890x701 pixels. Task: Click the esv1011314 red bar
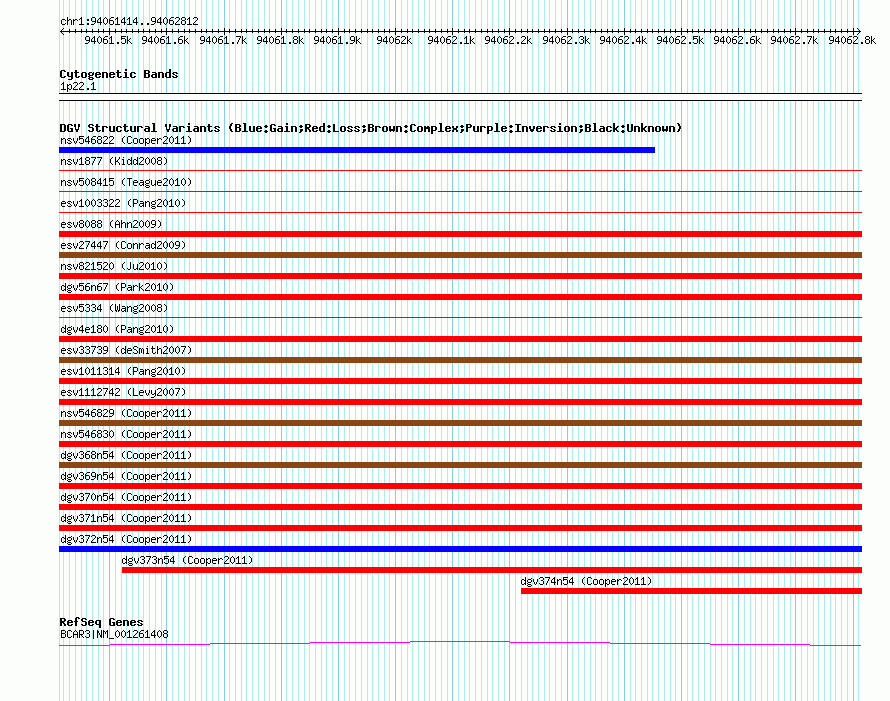pos(460,381)
